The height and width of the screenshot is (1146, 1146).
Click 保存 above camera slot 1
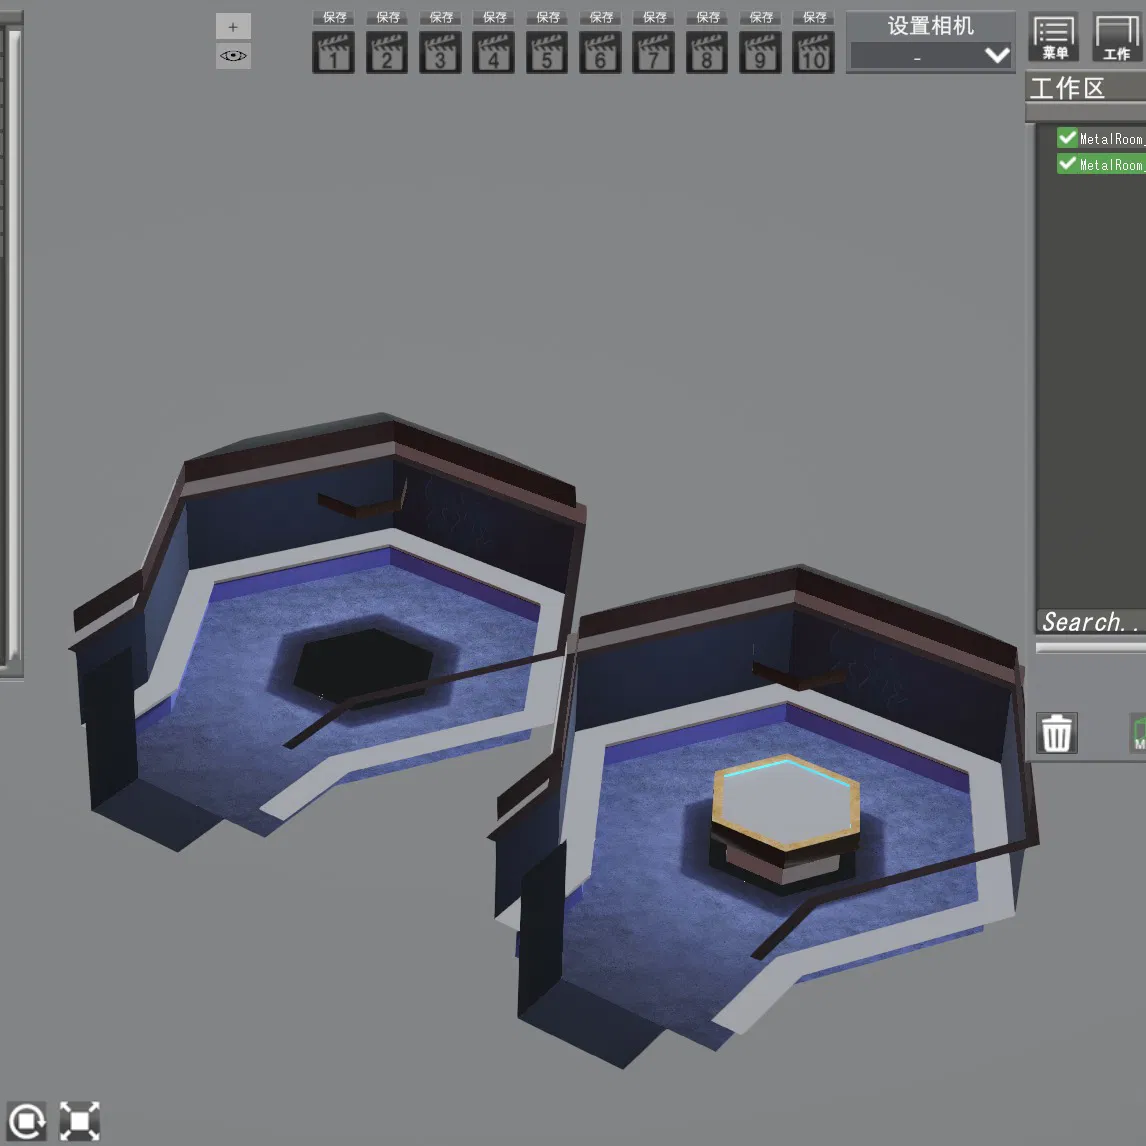click(x=333, y=18)
